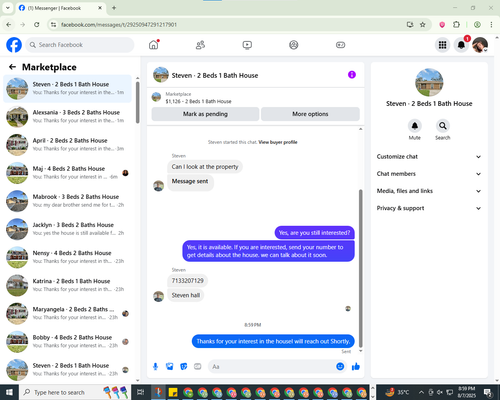Go back using the Marketplace back arrow

click(x=12, y=67)
